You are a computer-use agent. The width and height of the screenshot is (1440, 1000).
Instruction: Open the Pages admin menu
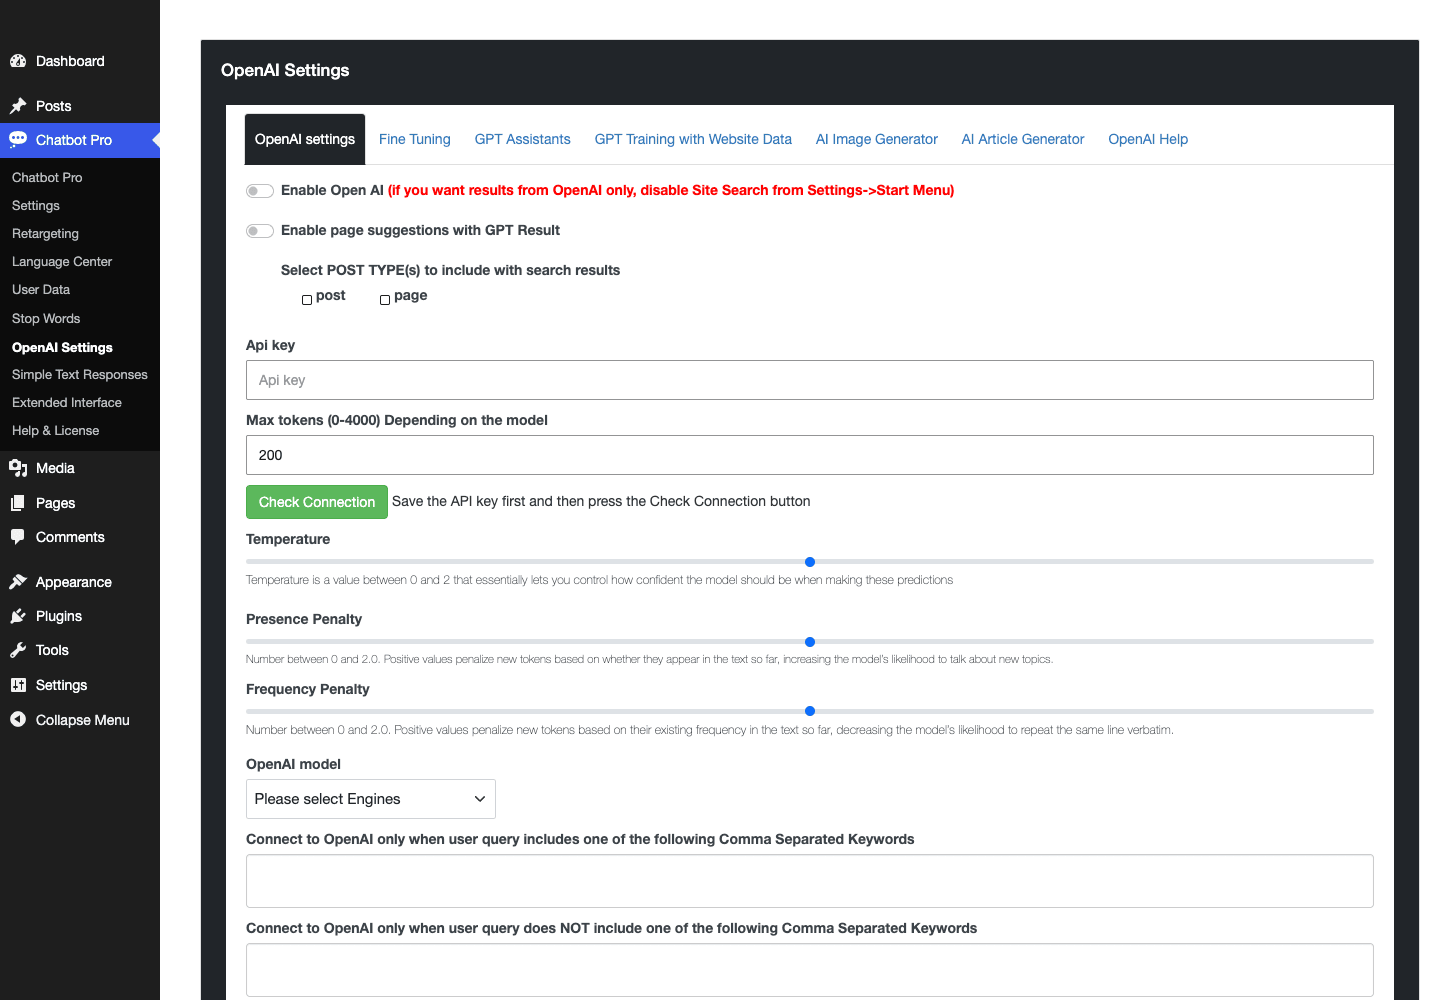click(x=56, y=503)
